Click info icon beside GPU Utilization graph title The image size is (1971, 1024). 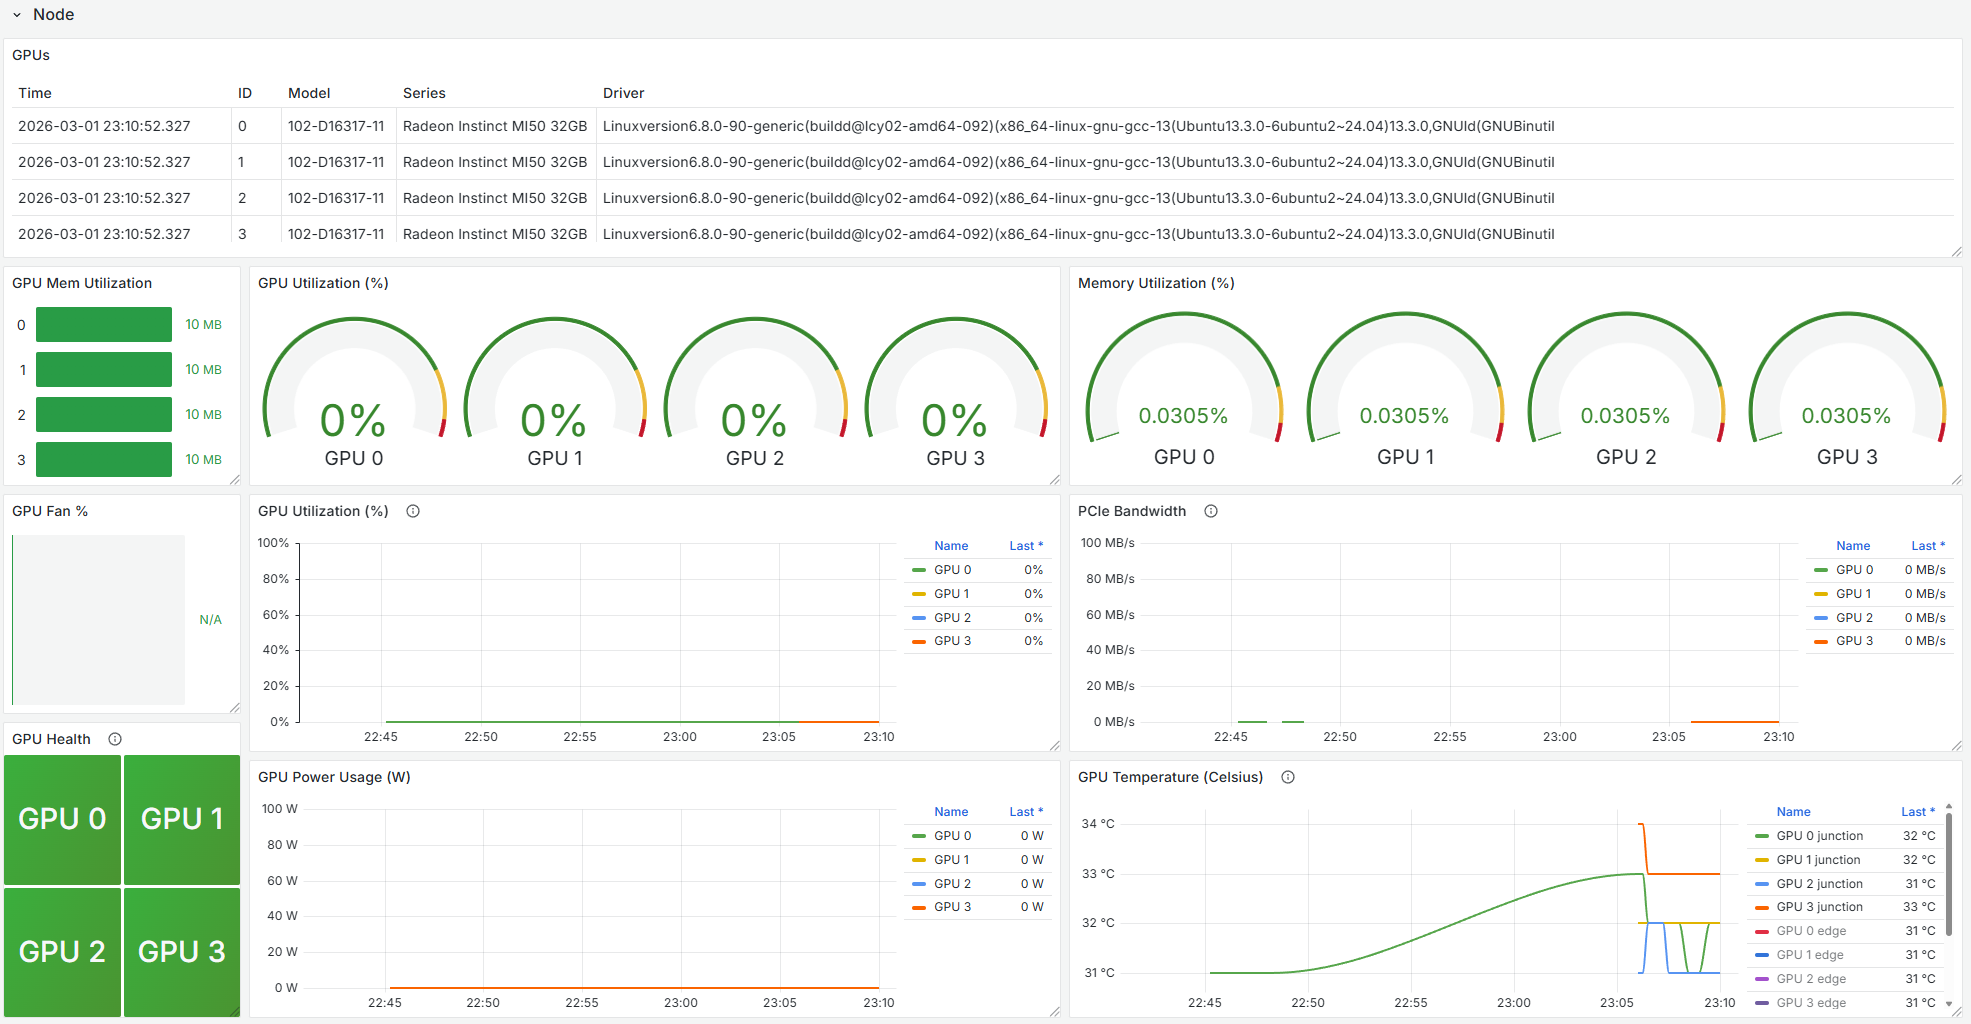point(413,511)
